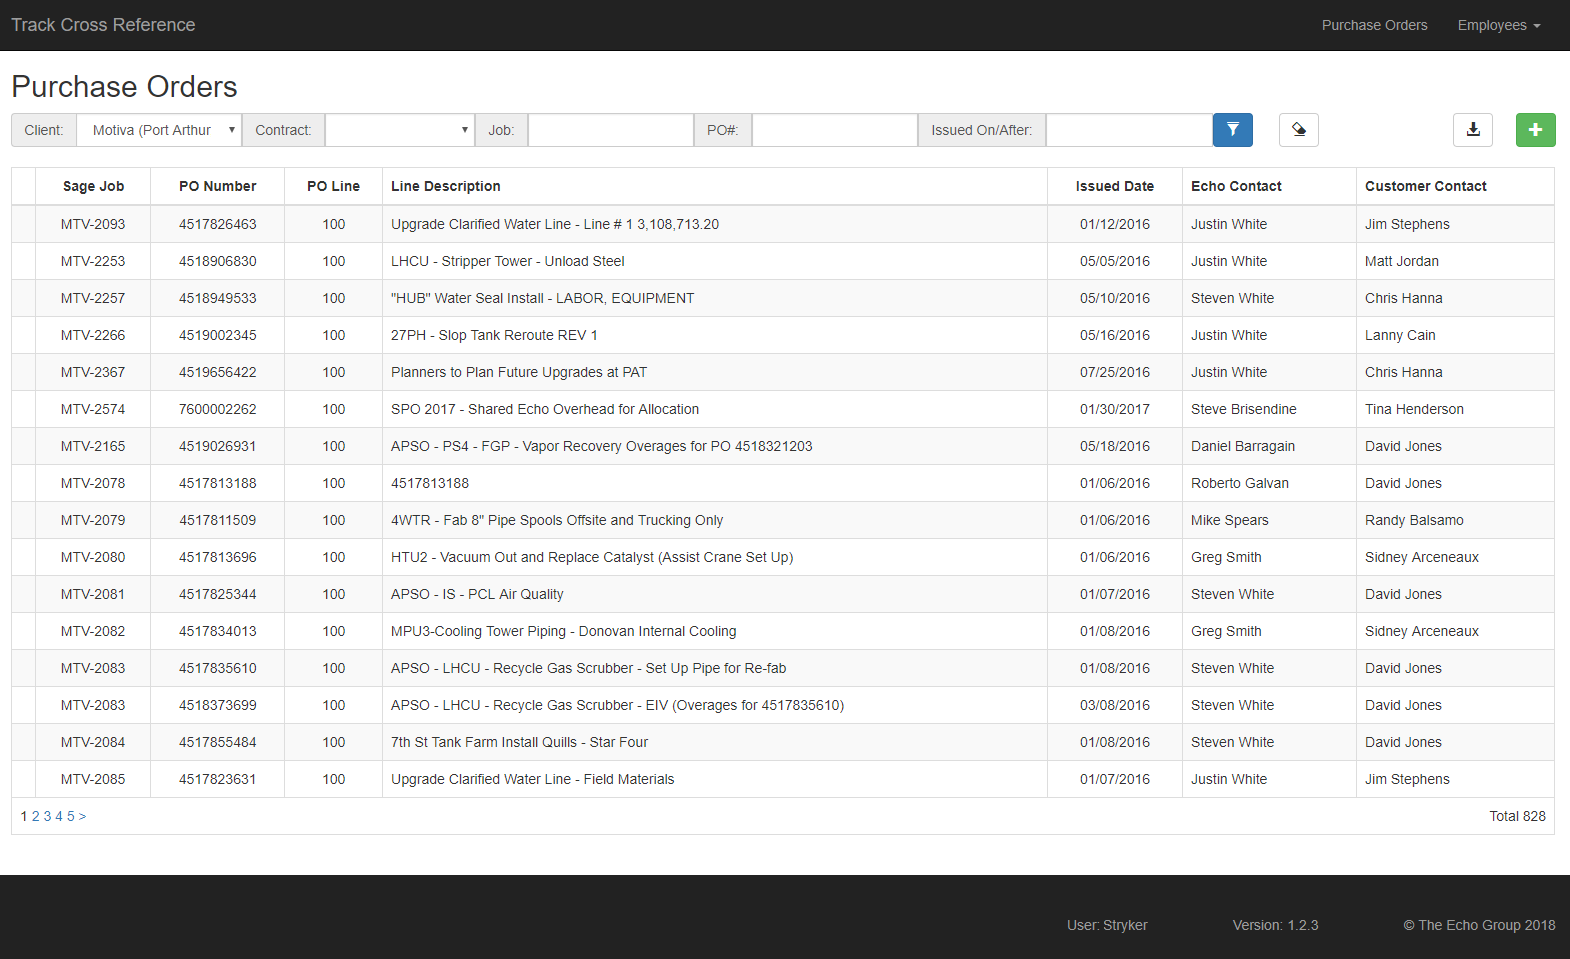This screenshot has height=959, width=1570.
Task: Select job MTV-2093 cell
Action: pyautogui.click(x=93, y=224)
